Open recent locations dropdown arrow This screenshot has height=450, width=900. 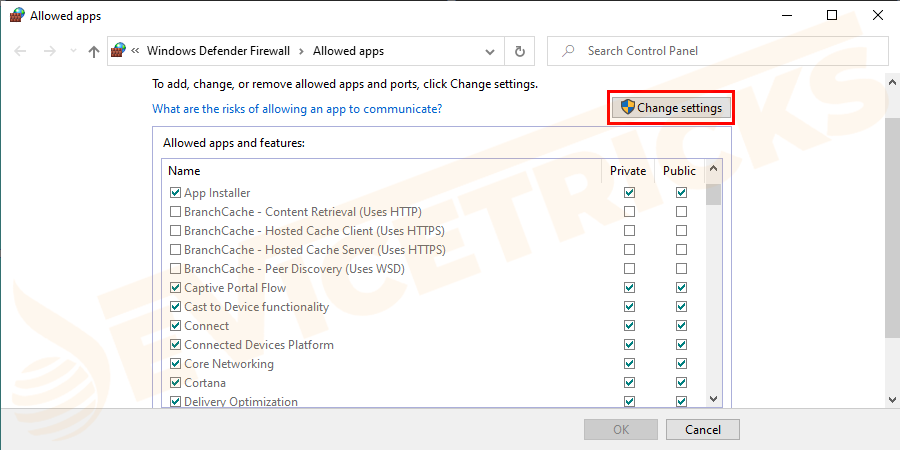coord(73,51)
